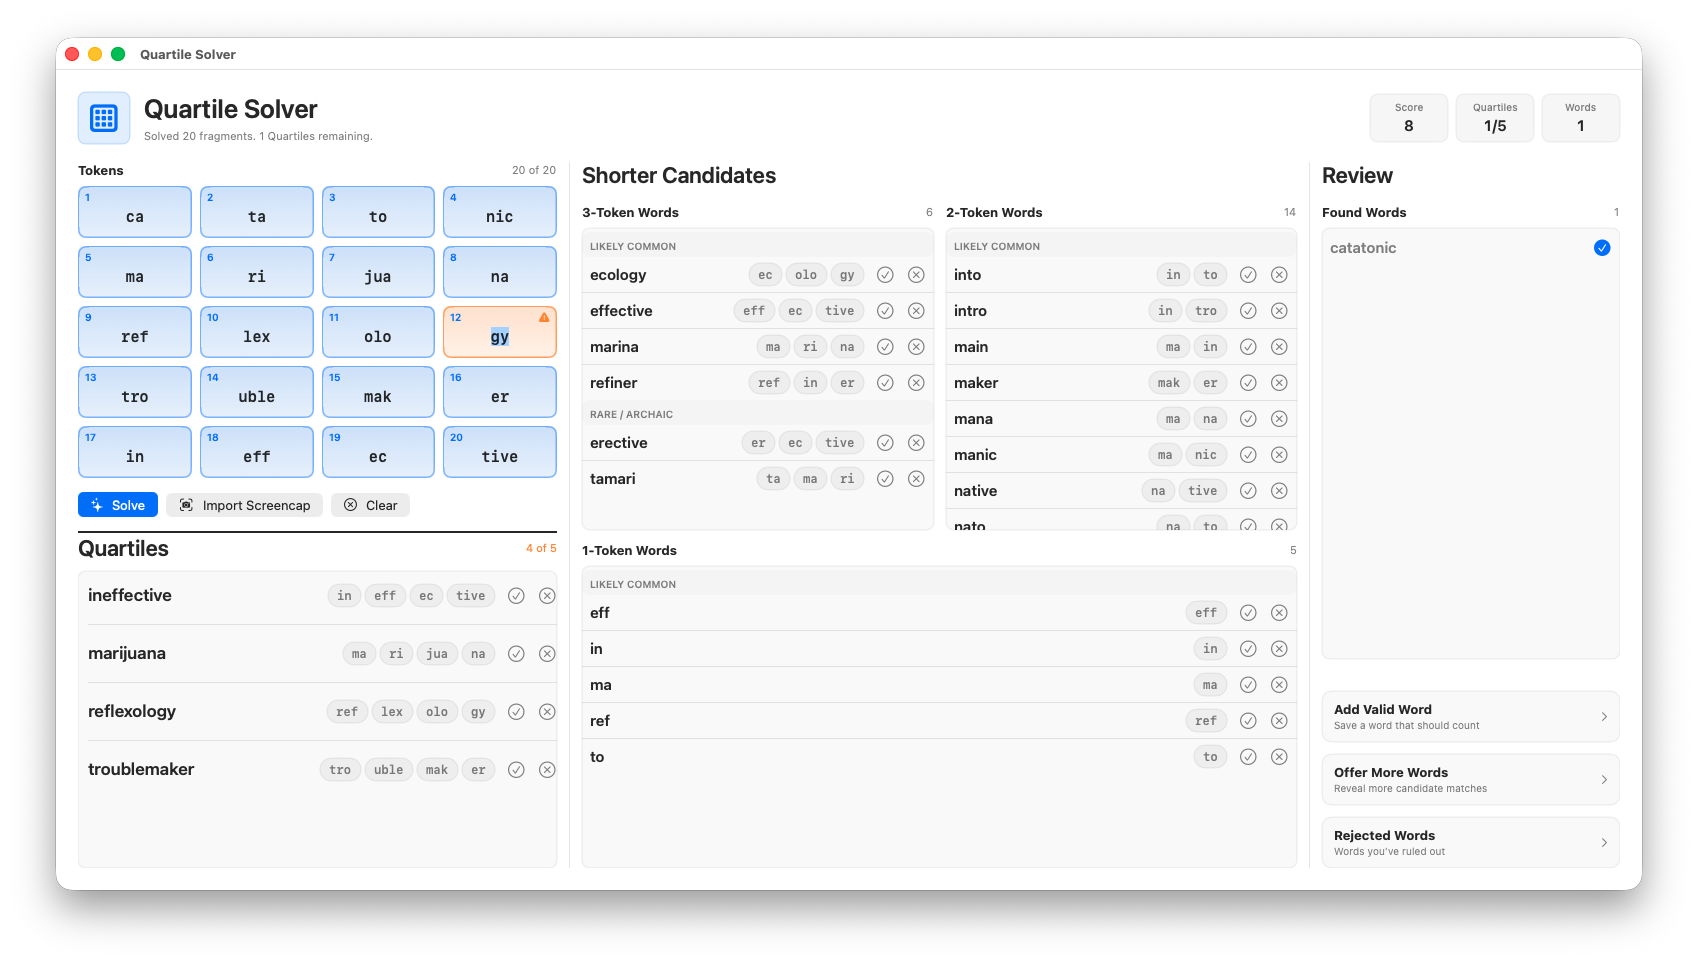Click the word 'effective' in 3-Token Words
The image size is (1698, 964).
621,311
